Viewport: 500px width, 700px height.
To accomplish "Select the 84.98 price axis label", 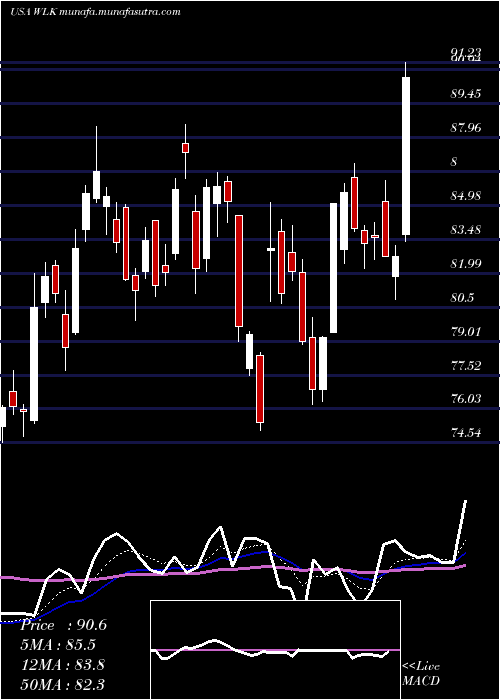I will click(x=466, y=196).
